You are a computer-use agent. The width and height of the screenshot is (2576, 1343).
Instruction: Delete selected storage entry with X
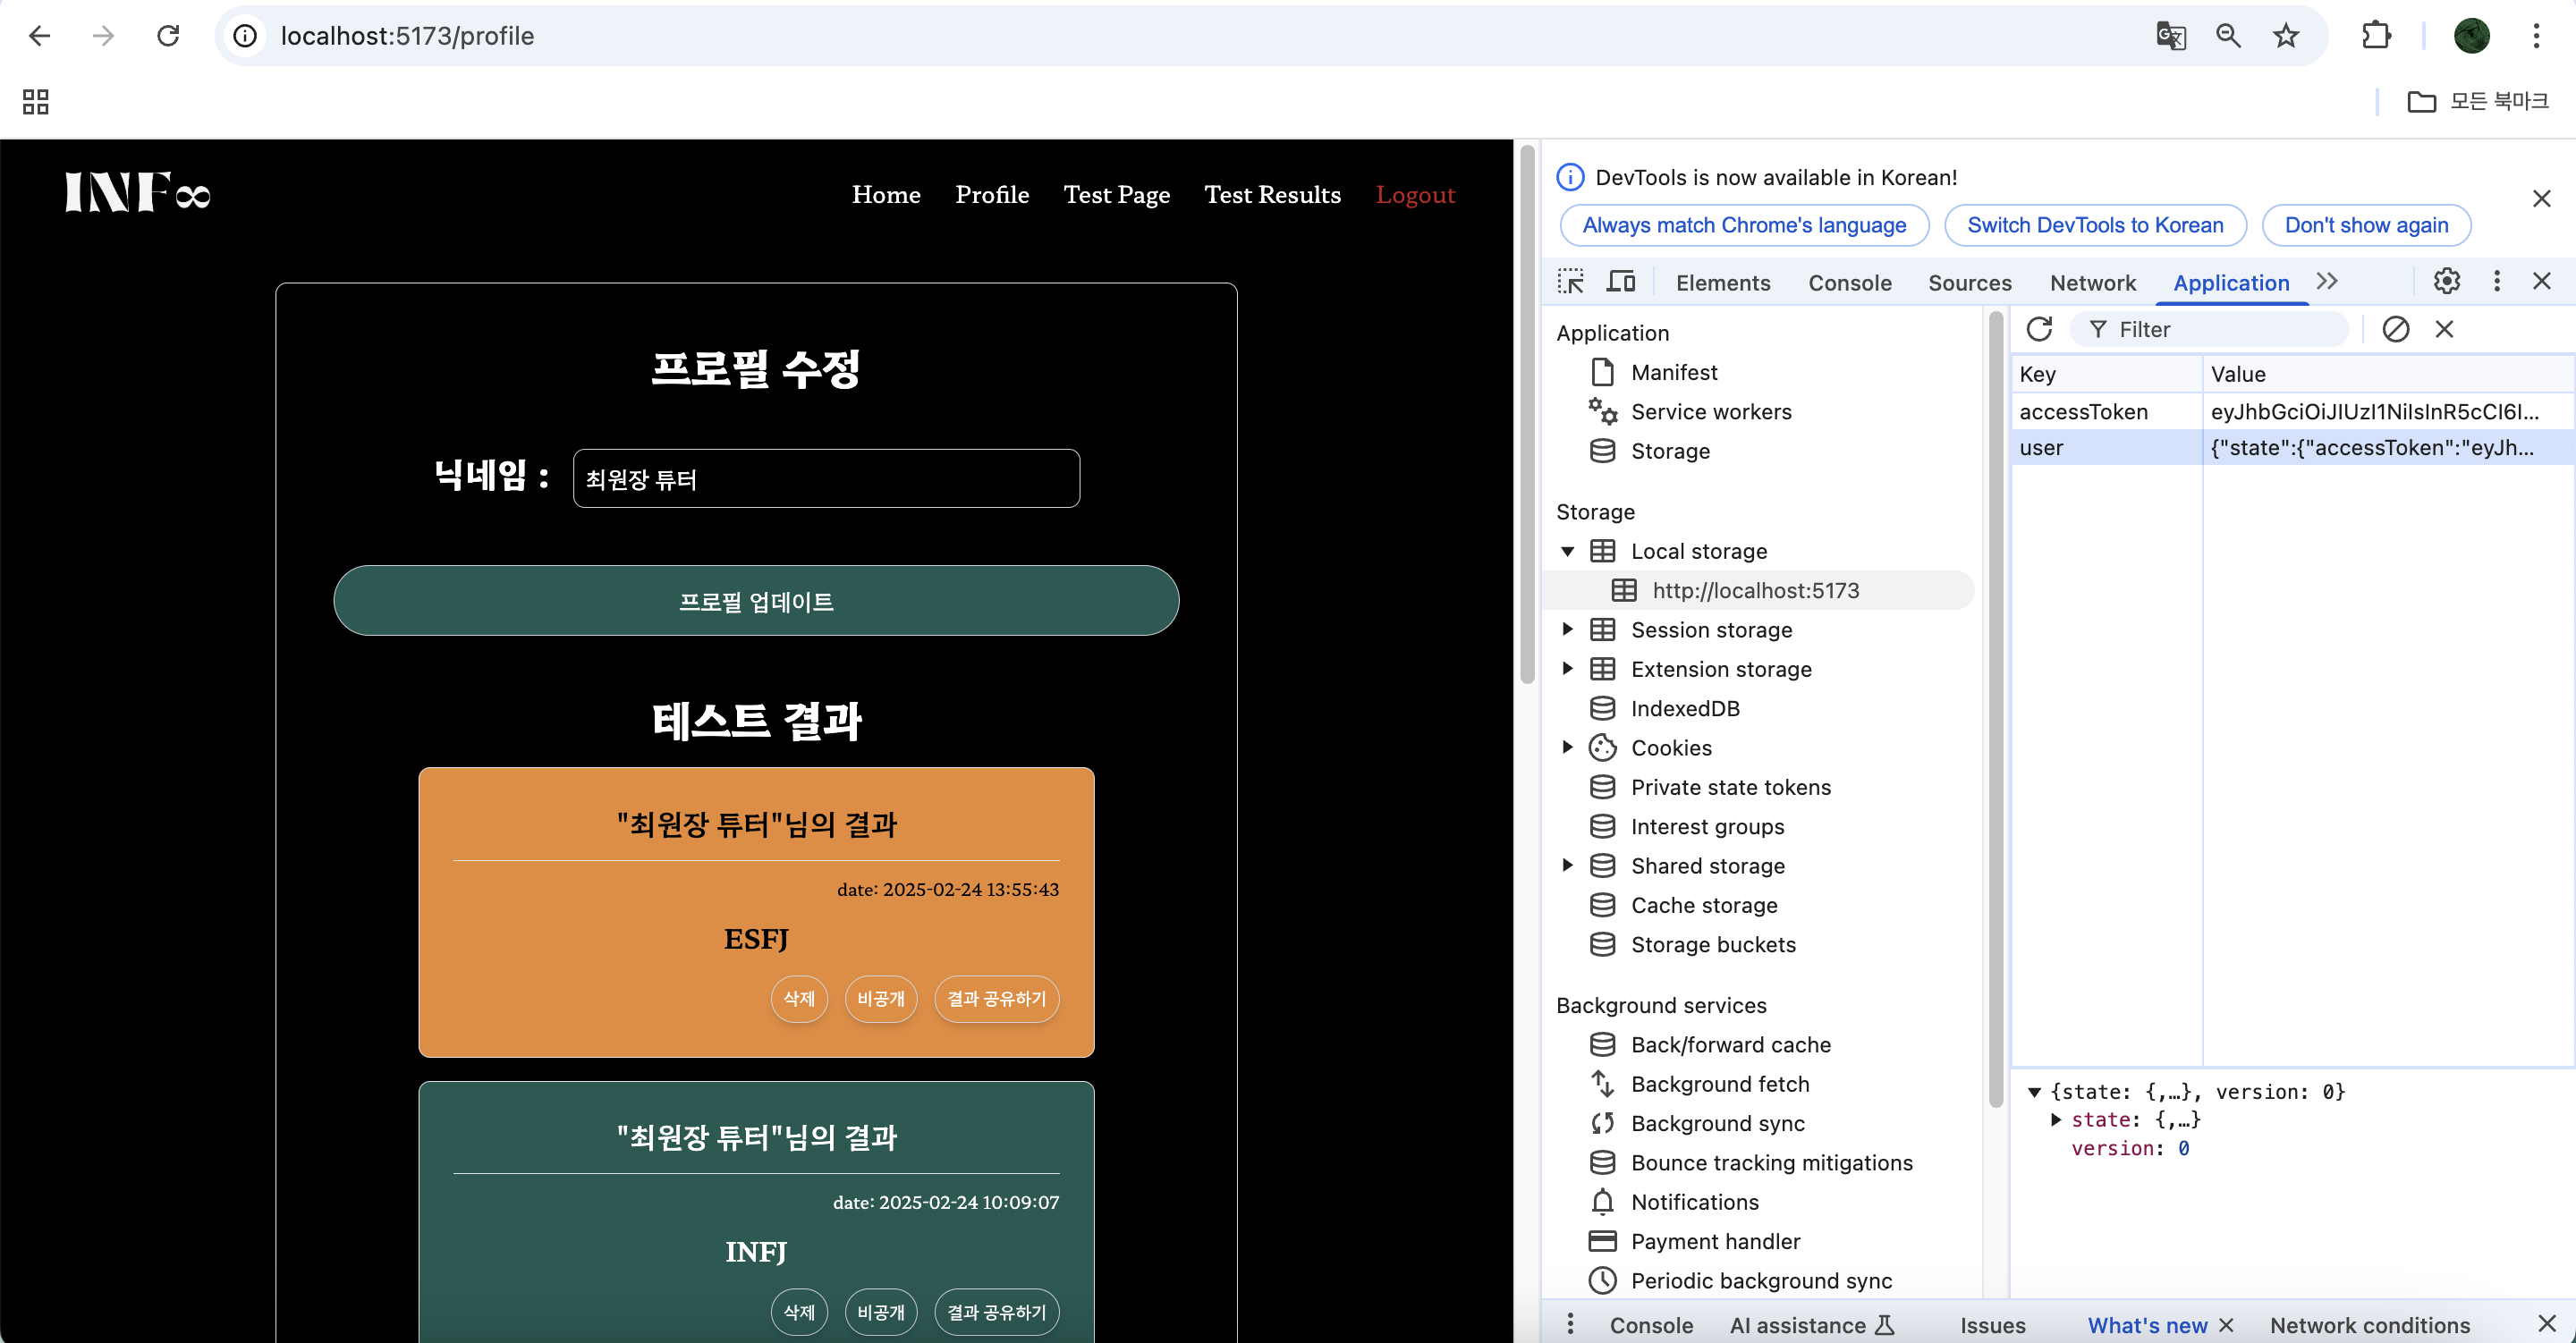[2444, 329]
